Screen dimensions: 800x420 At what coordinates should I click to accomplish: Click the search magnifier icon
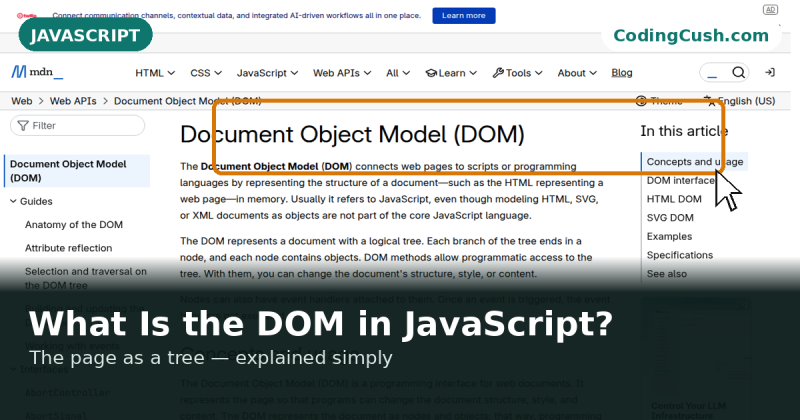[738, 72]
